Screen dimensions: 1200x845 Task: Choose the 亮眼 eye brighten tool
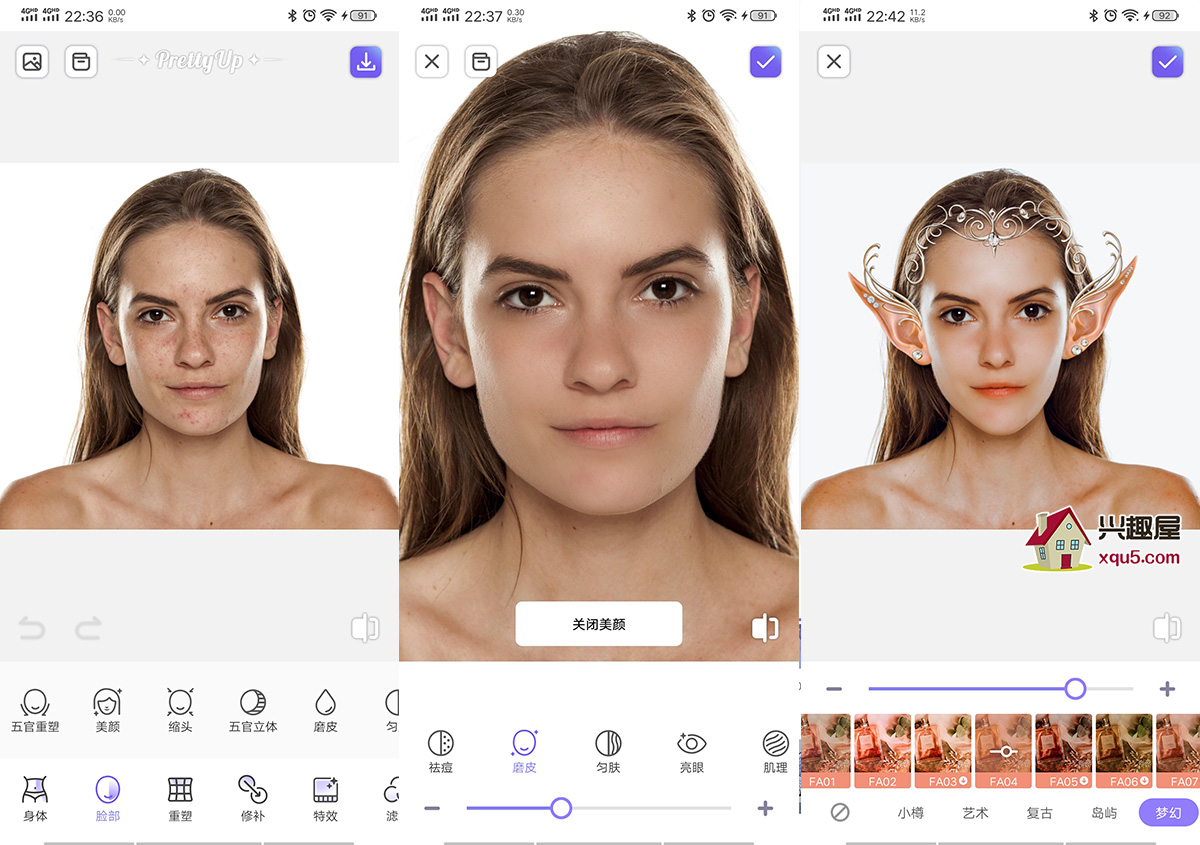(x=692, y=751)
